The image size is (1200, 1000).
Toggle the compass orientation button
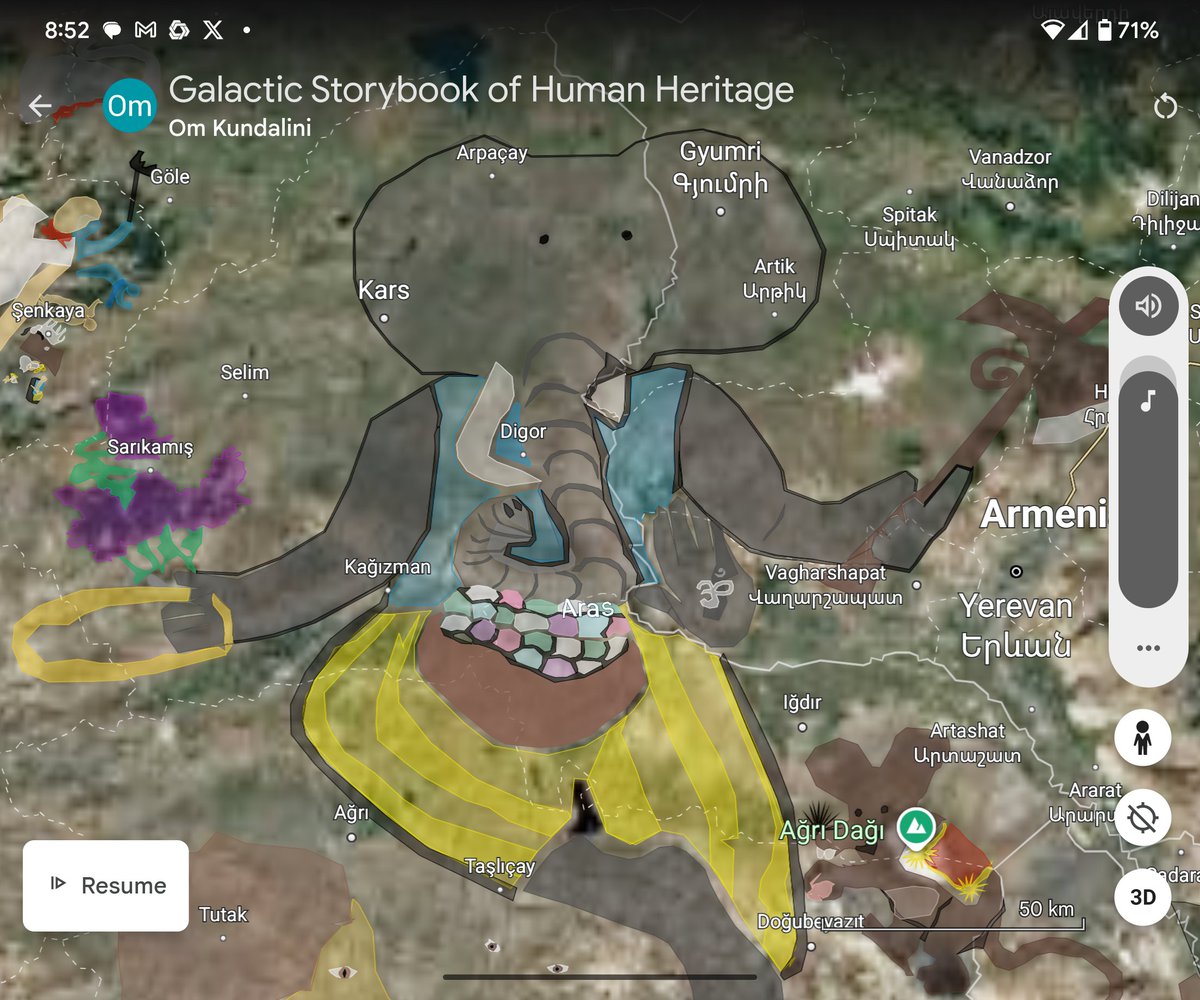(1143, 818)
